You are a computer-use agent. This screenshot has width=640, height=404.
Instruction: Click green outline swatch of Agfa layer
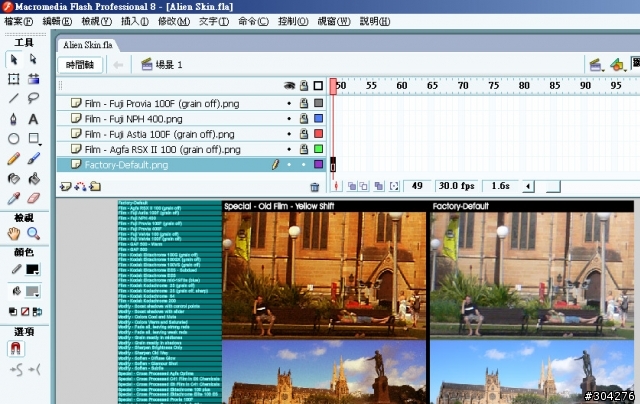[x=318, y=149]
